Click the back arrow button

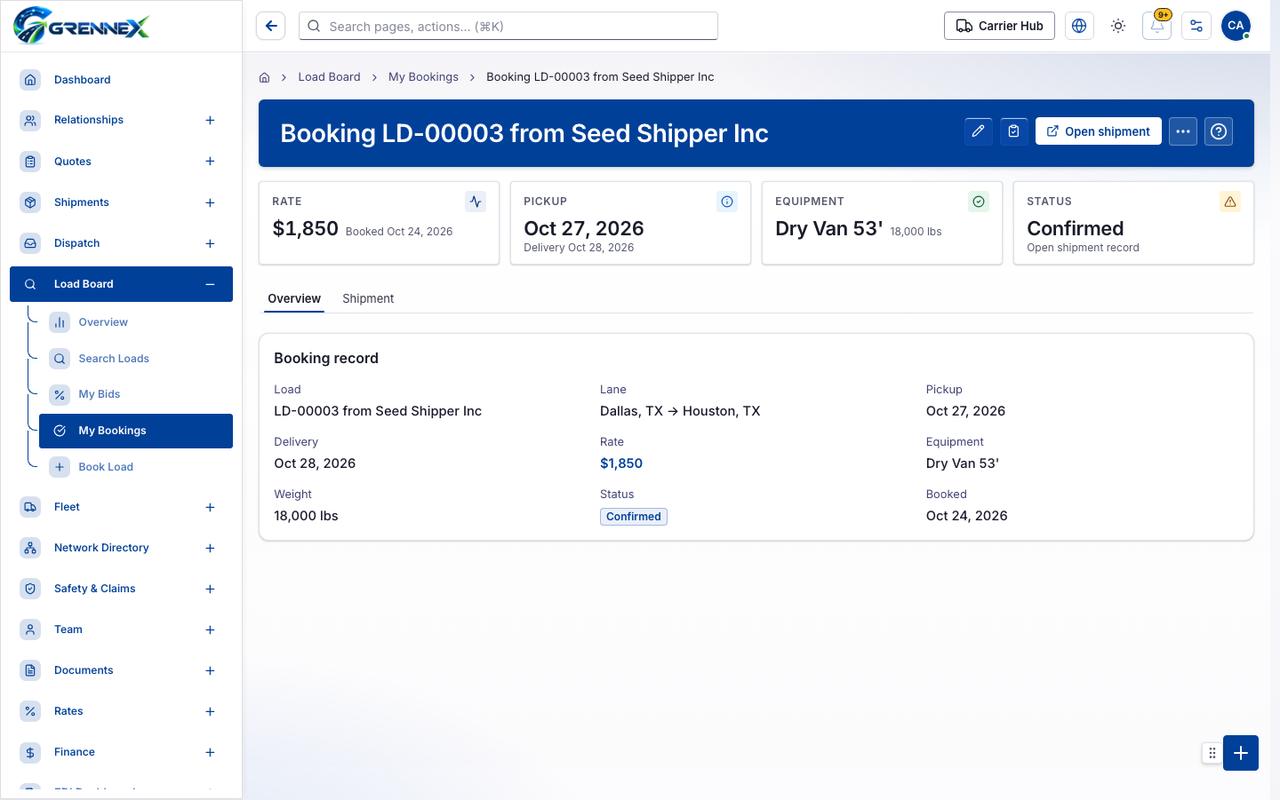coord(271,26)
